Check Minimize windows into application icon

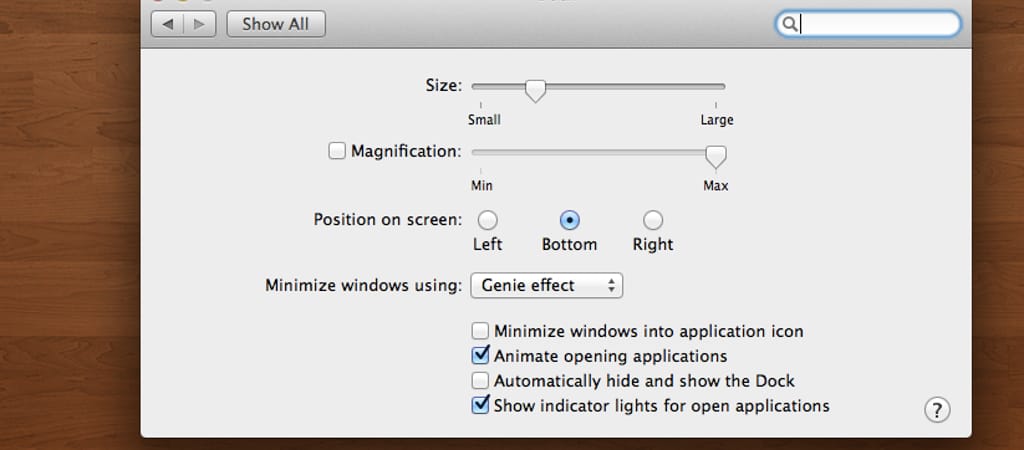(x=480, y=331)
